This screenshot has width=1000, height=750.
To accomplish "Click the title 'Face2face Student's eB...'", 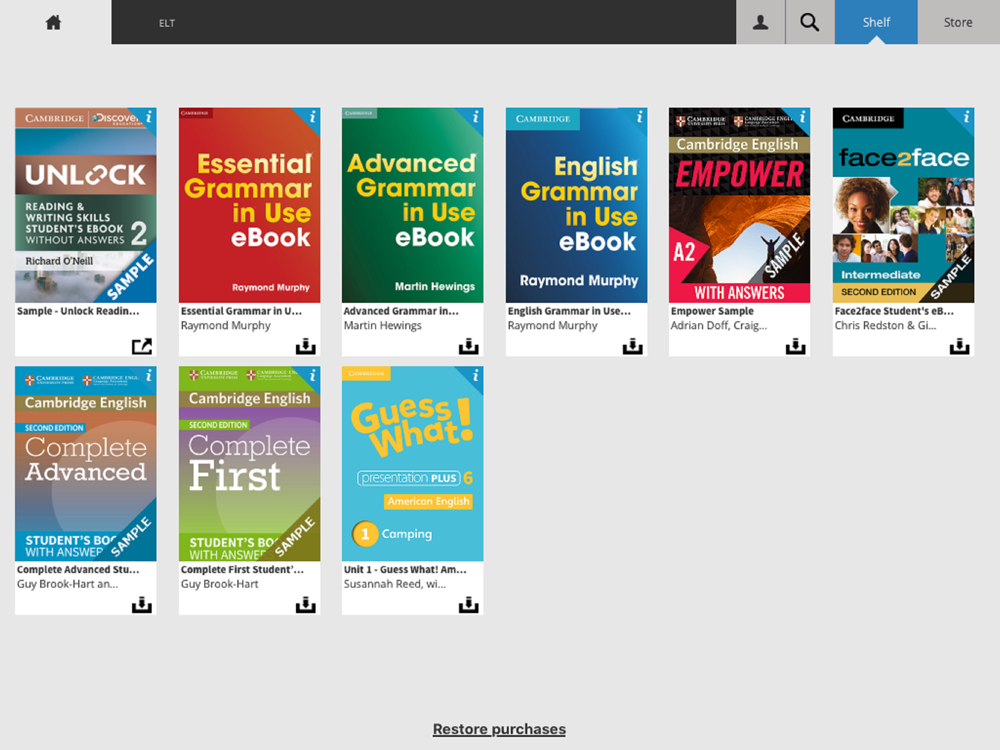I will point(894,311).
